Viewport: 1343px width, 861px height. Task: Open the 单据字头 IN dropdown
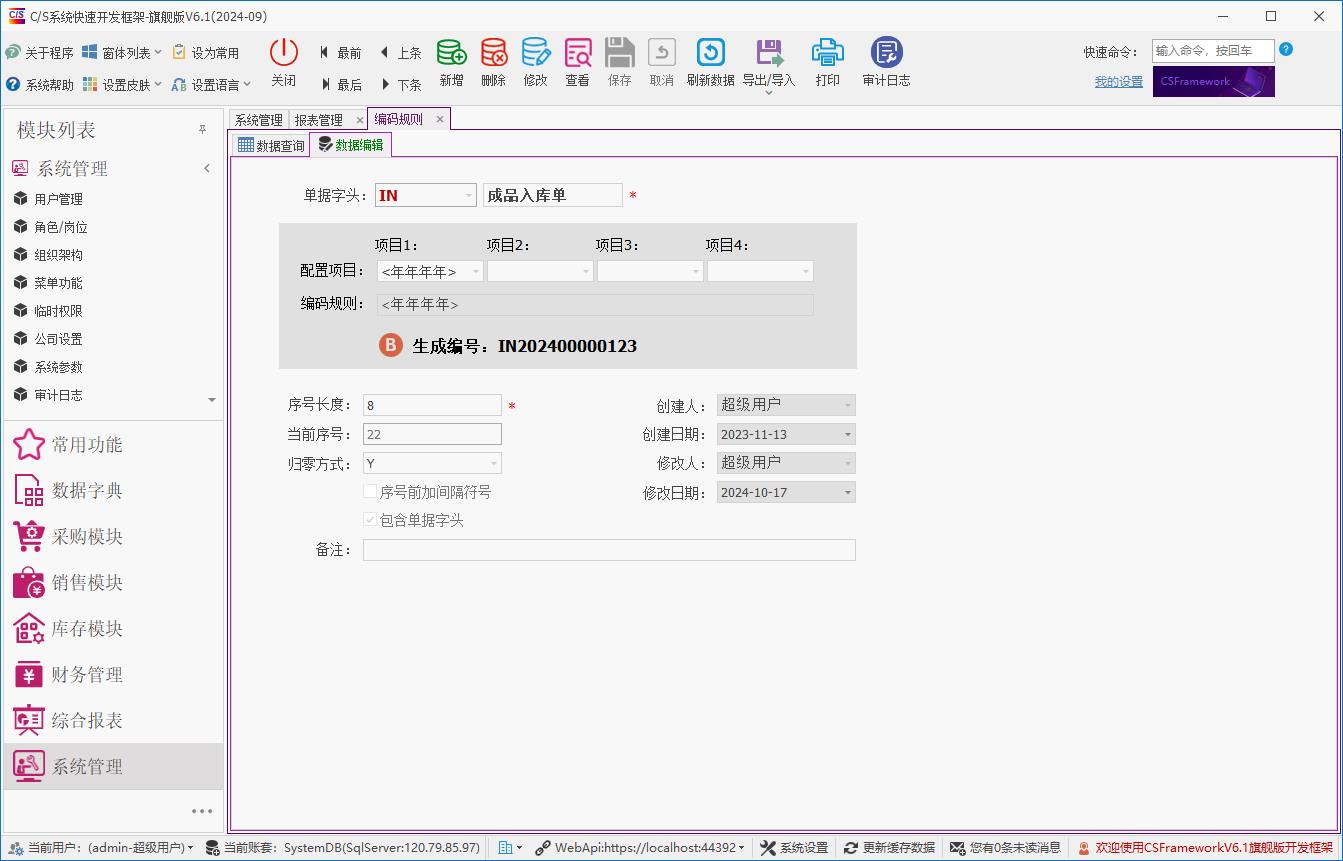click(x=467, y=195)
